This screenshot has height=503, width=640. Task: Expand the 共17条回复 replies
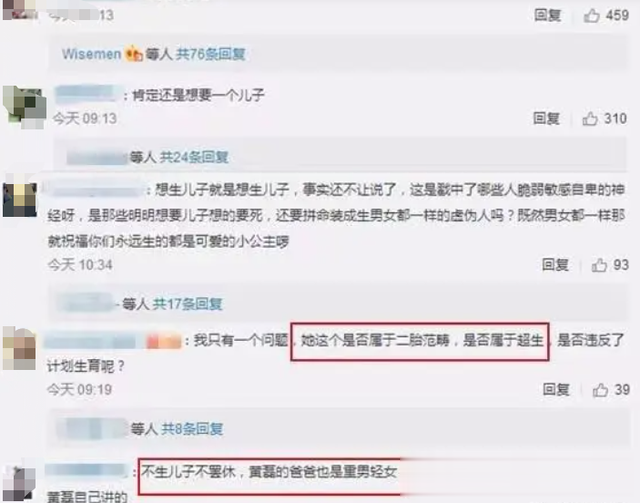pyautogui.click(x=187, y=304)
